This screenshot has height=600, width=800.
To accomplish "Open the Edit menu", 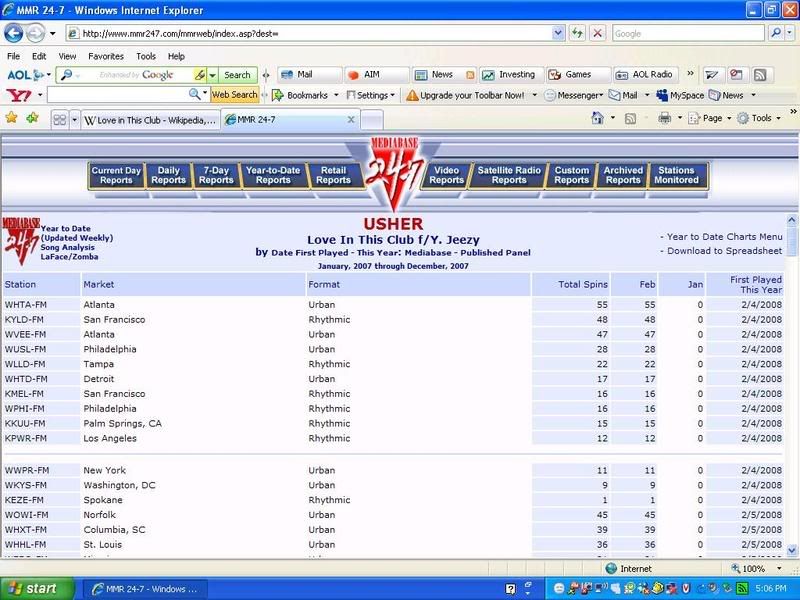I will click(x=39, y=56).
